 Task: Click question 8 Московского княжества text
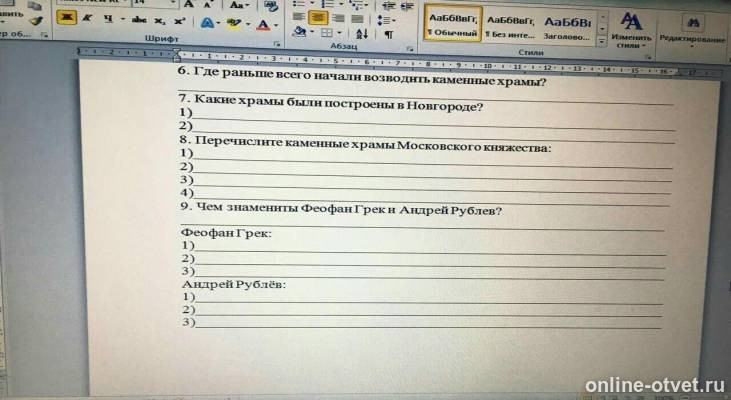[x=365, y=144]
